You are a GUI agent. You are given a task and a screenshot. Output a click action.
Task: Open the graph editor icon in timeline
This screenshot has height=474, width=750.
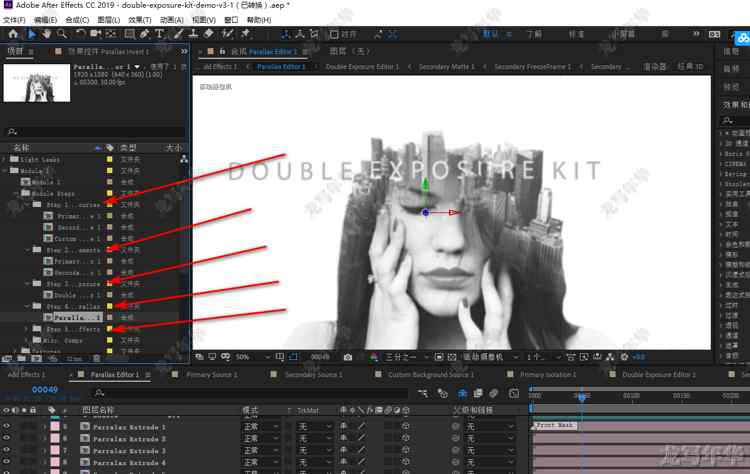[514, 393]
